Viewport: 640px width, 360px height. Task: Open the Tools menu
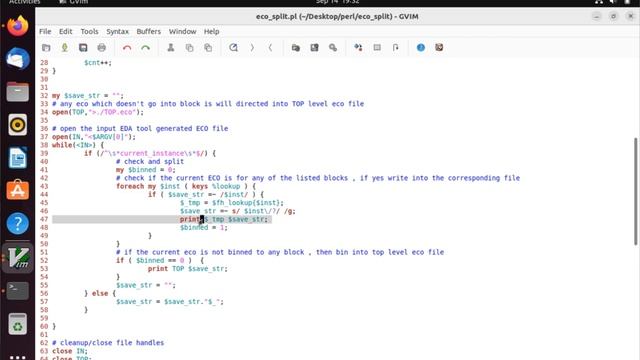(89, 31)
